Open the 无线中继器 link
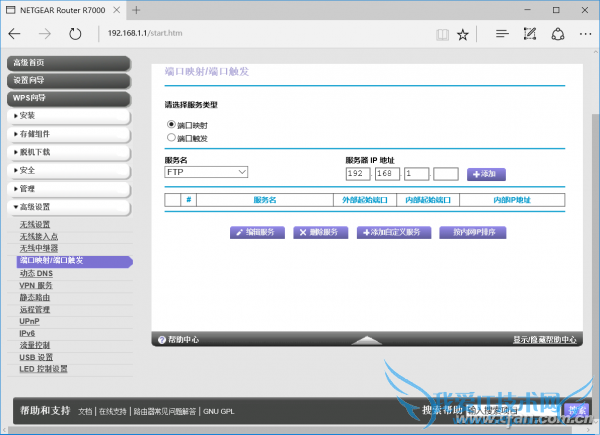 coord(39,248)
